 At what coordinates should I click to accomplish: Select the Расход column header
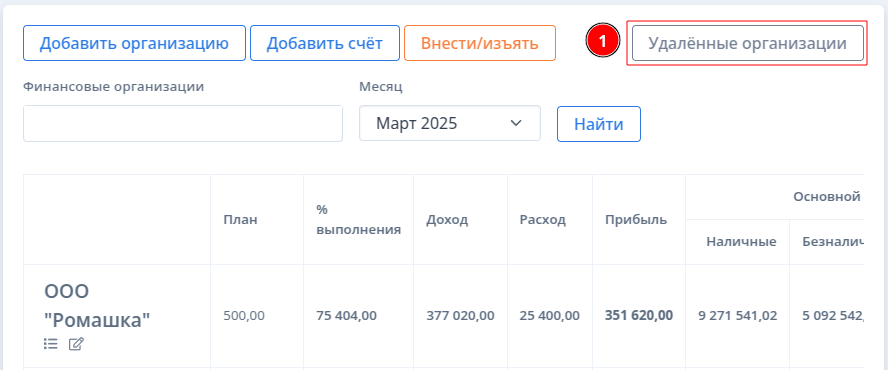pyautogui.click(x=543, y=220)
